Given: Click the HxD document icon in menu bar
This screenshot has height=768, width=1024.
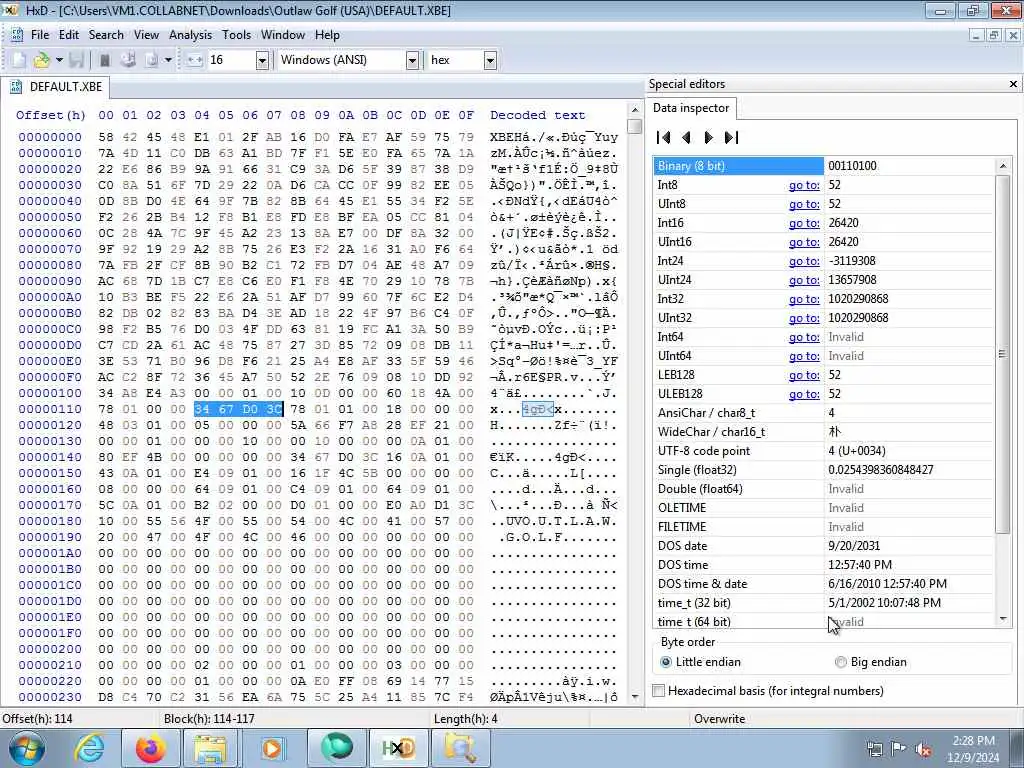Looking at the screenshot, I should 17,35.
